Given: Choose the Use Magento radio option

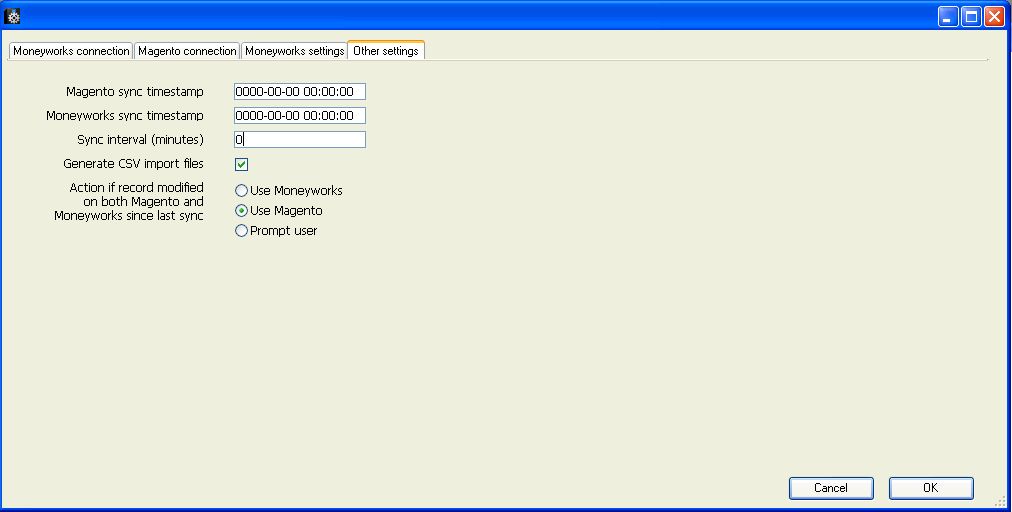Looking at the screenshot, I should (279, 210).
